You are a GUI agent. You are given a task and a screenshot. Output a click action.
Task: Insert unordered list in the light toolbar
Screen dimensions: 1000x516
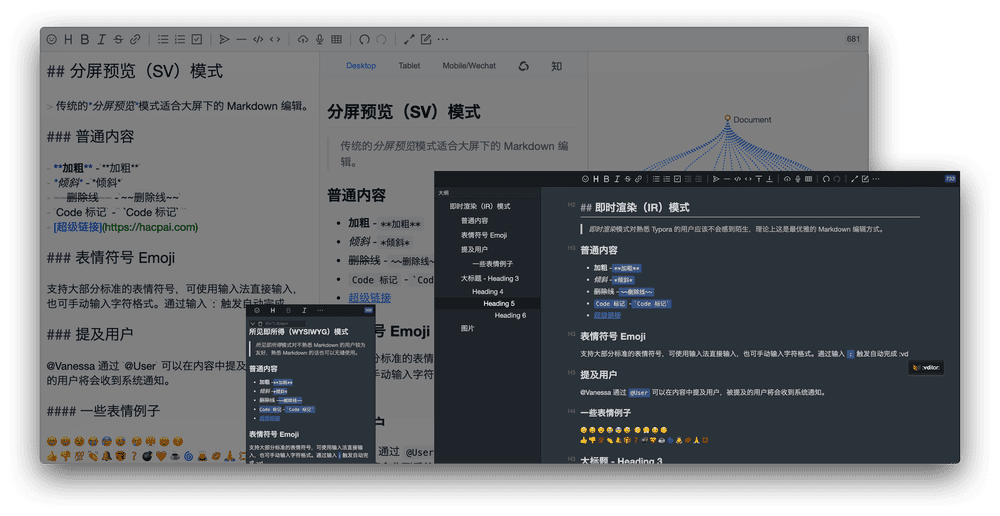(x=163, y=40)
